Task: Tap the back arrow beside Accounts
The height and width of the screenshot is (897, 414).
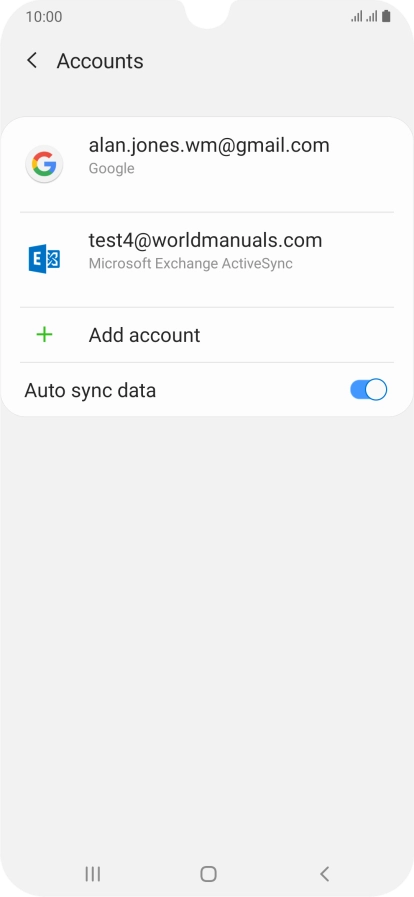Action: [32, 61]
